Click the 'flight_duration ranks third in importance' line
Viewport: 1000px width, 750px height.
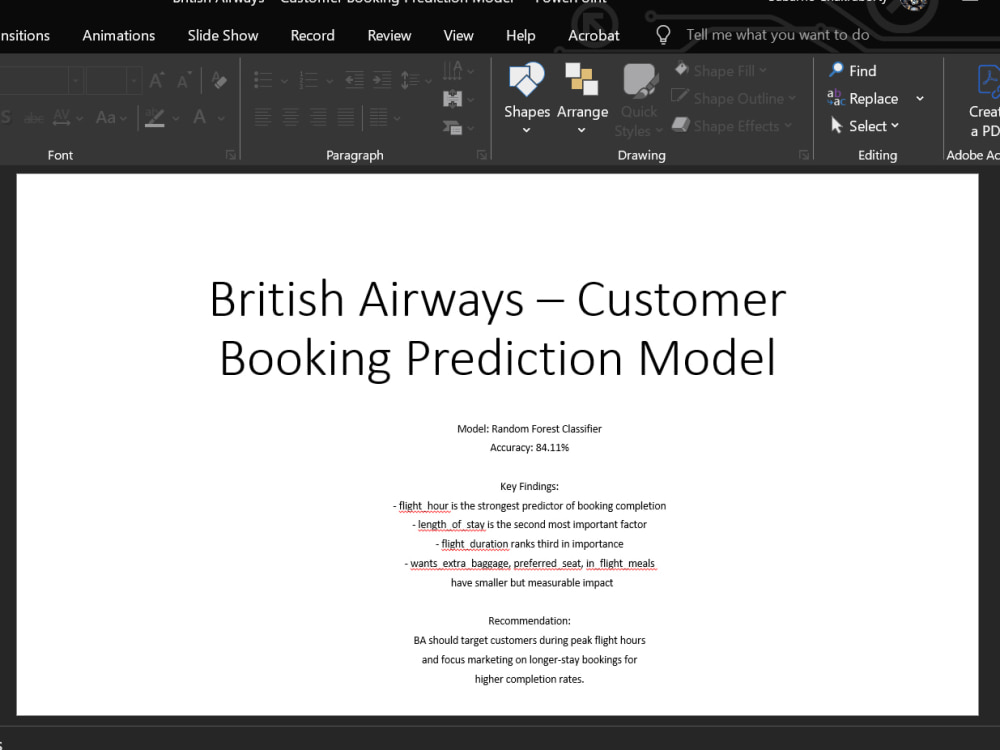coord(529,544)
